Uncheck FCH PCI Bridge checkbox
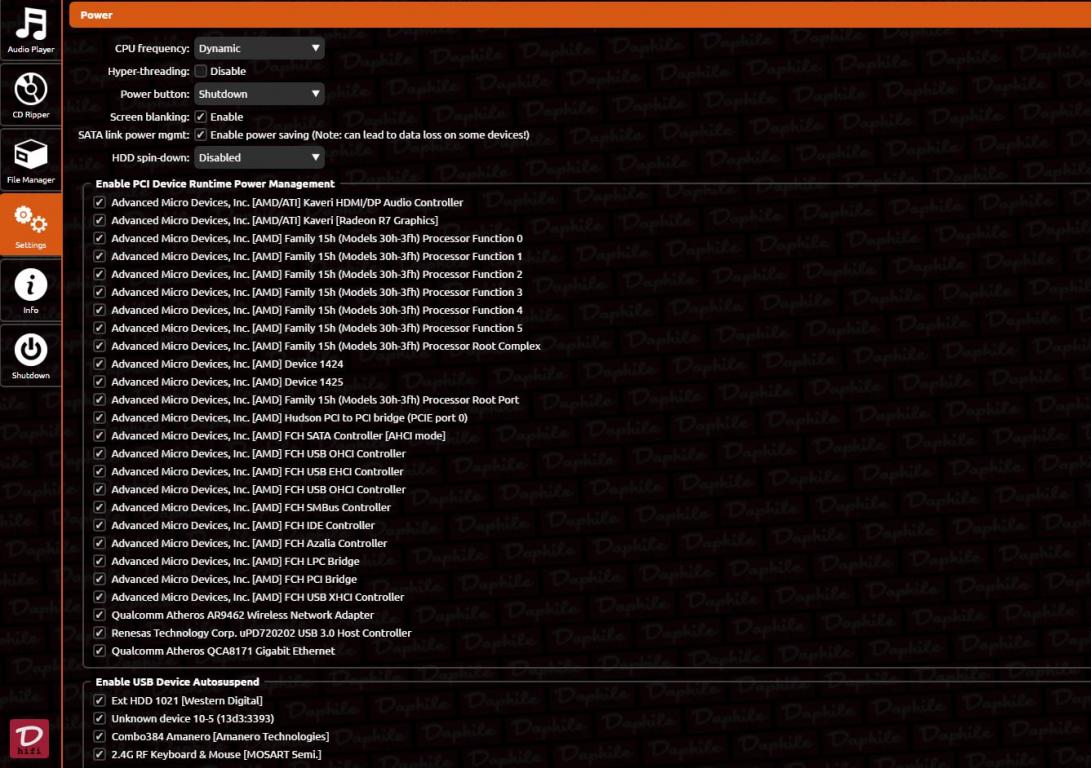 click(x=99, y=579)
